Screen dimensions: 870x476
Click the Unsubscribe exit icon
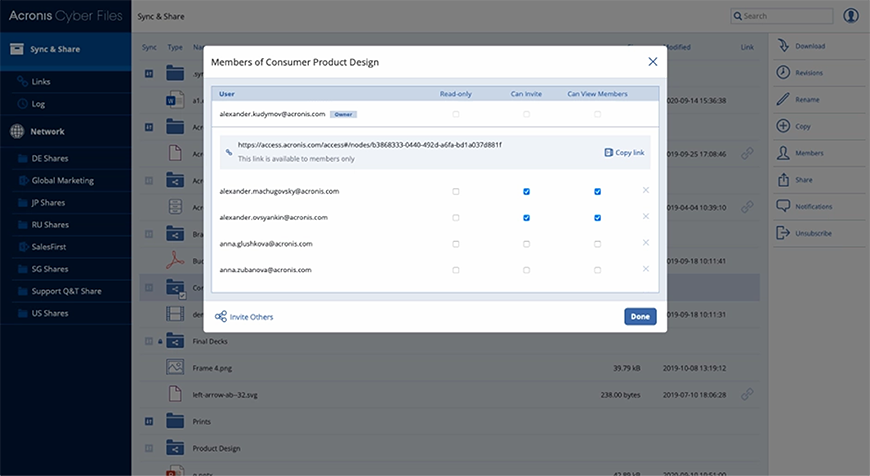[x=783, y=232]
